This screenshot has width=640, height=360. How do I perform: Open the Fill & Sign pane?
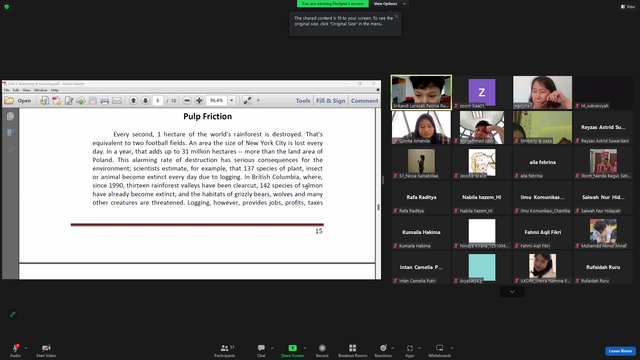point(331,100)
